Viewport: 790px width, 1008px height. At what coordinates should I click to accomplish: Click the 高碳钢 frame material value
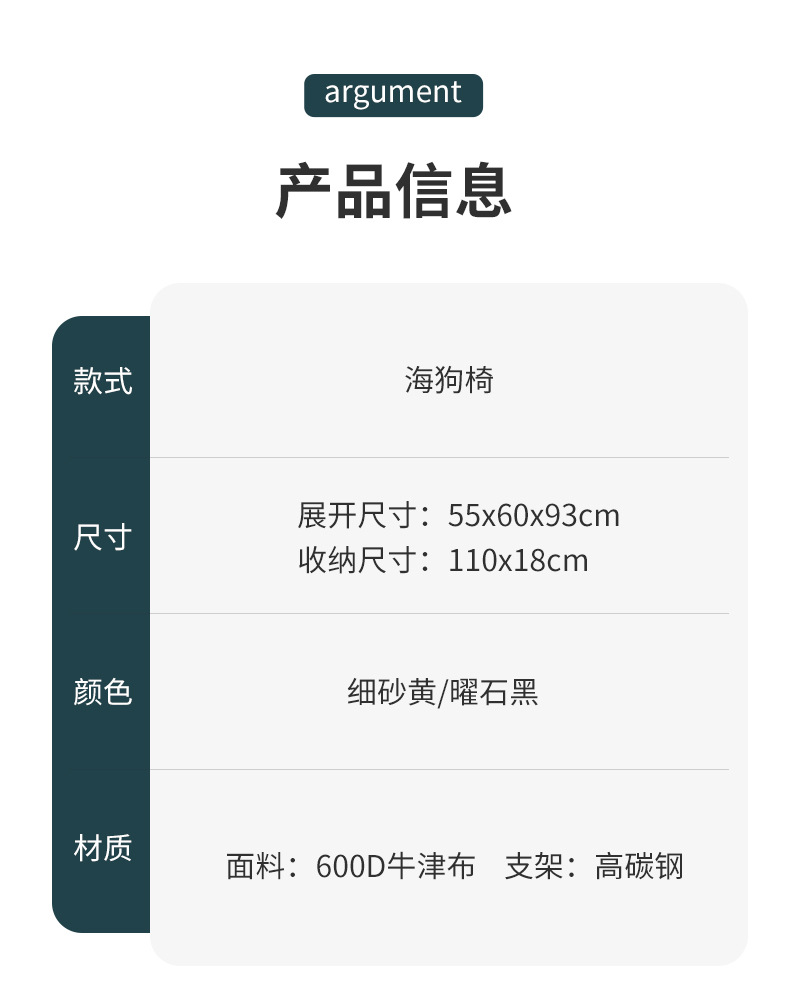pos(639,866)
